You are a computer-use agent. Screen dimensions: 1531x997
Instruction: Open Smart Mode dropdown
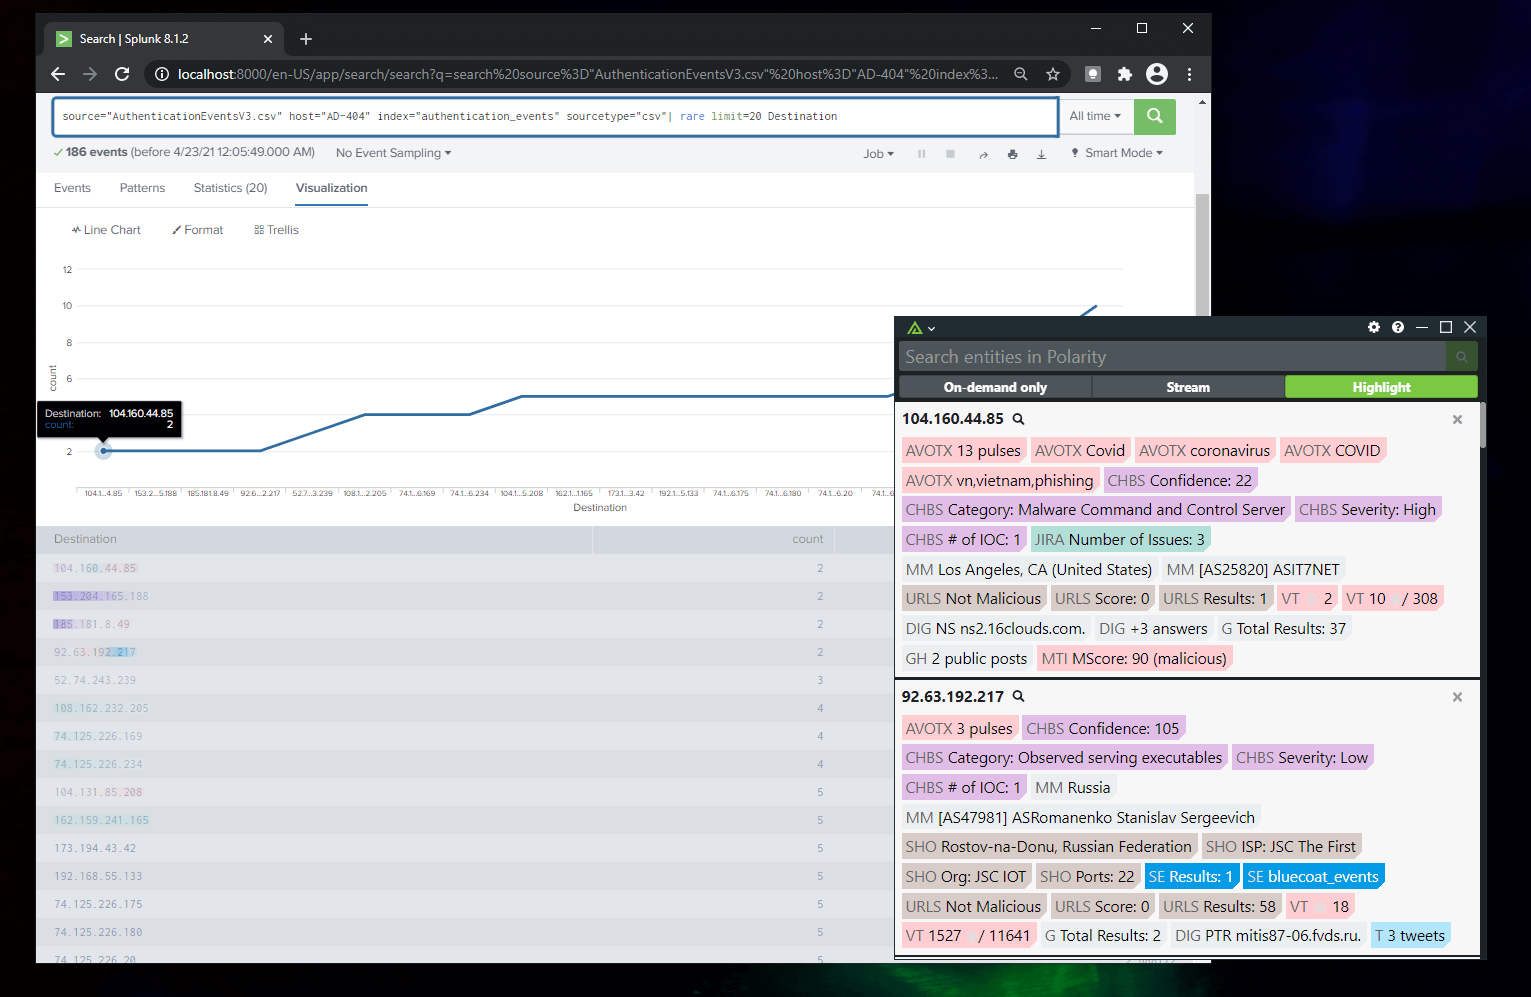[1117, 153]
